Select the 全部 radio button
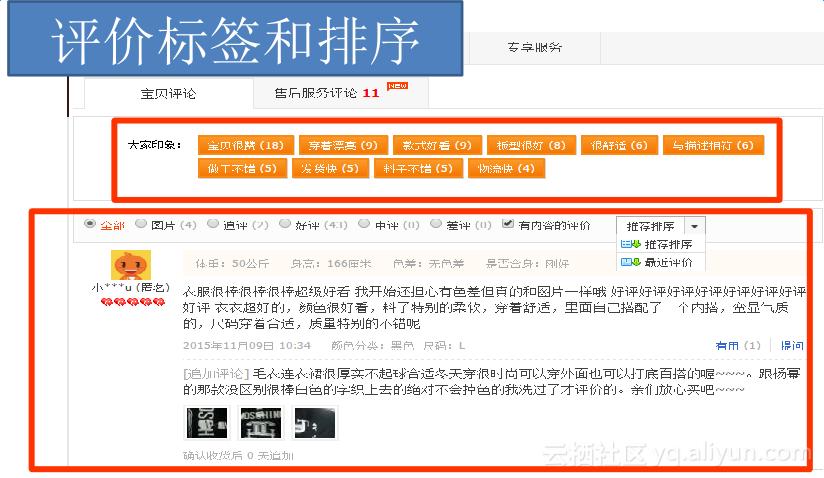Image resolution: width=824 pixels, height=478 pixels. coord(90,224)
